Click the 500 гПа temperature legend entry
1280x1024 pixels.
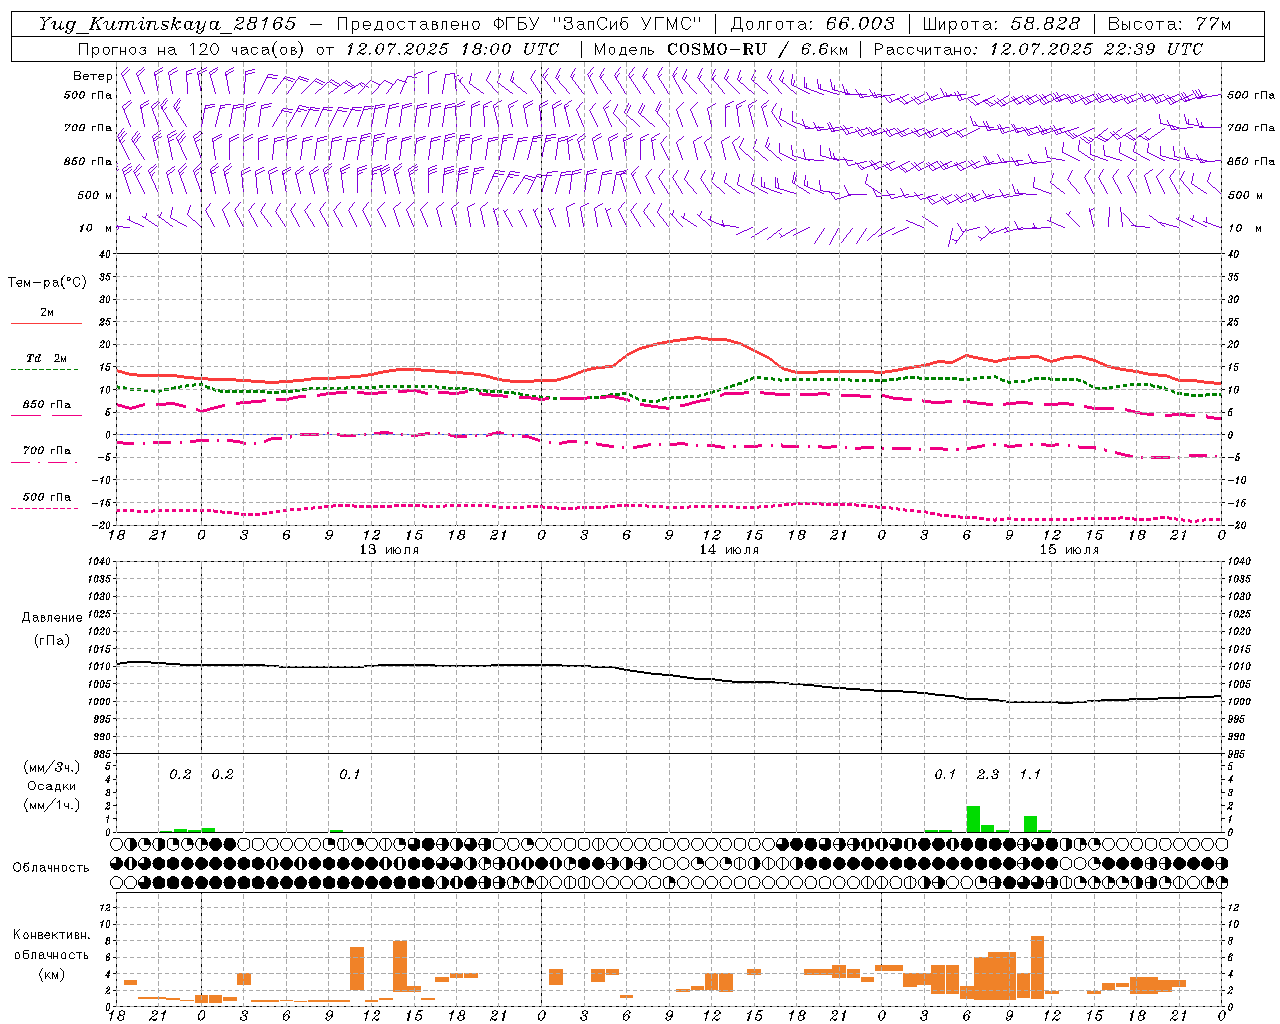pyautogui.click(x=46, y=500)
